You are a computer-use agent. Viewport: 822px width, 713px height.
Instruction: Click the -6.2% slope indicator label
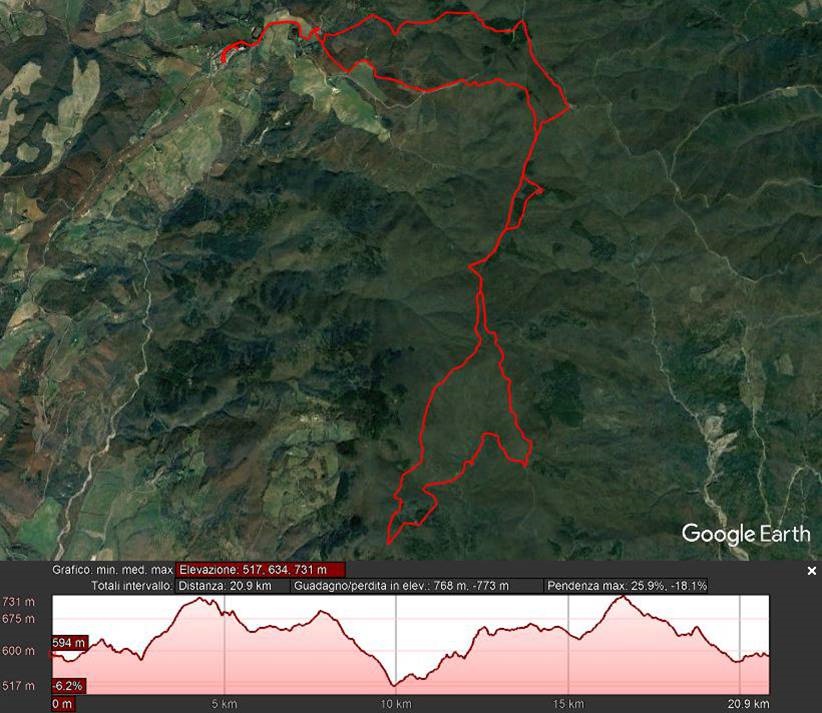69,686
